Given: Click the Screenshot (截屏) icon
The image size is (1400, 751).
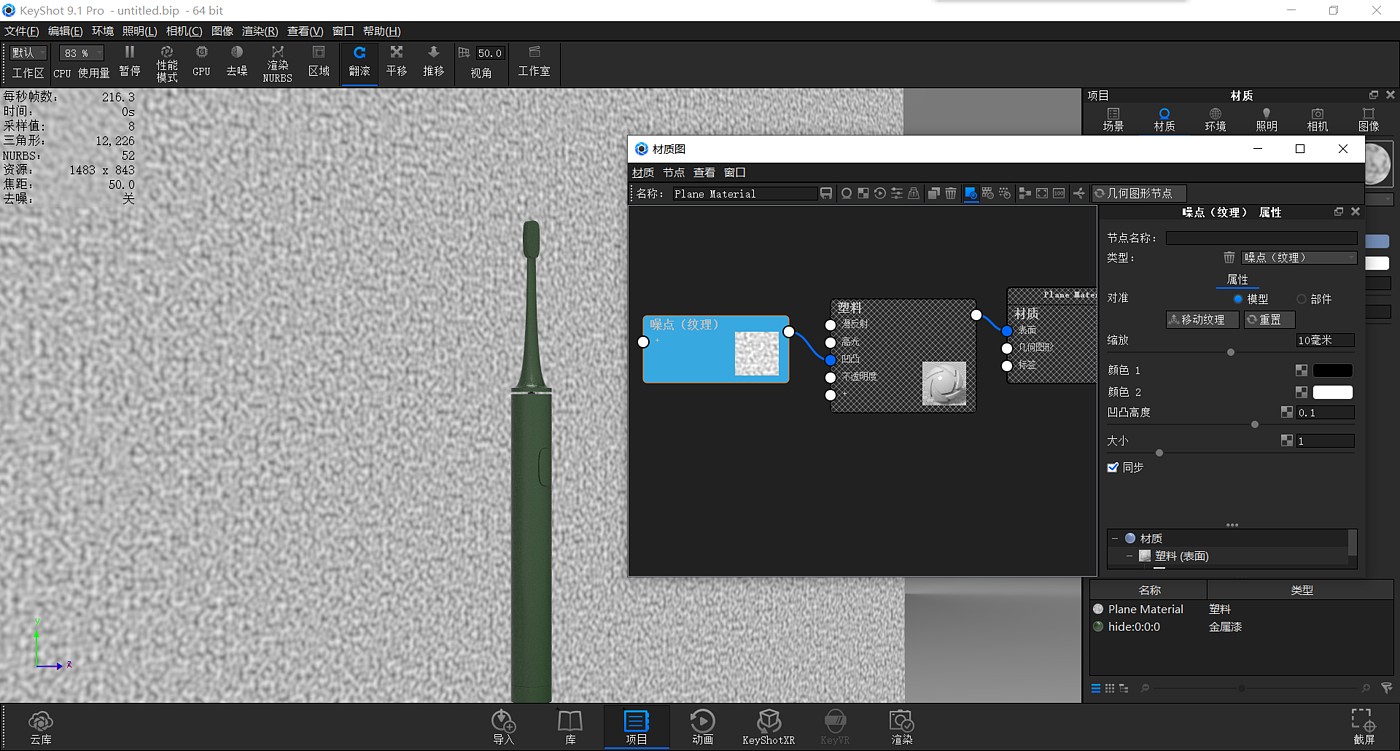Looking at the screenshot, I should [x=1364, y=727].
